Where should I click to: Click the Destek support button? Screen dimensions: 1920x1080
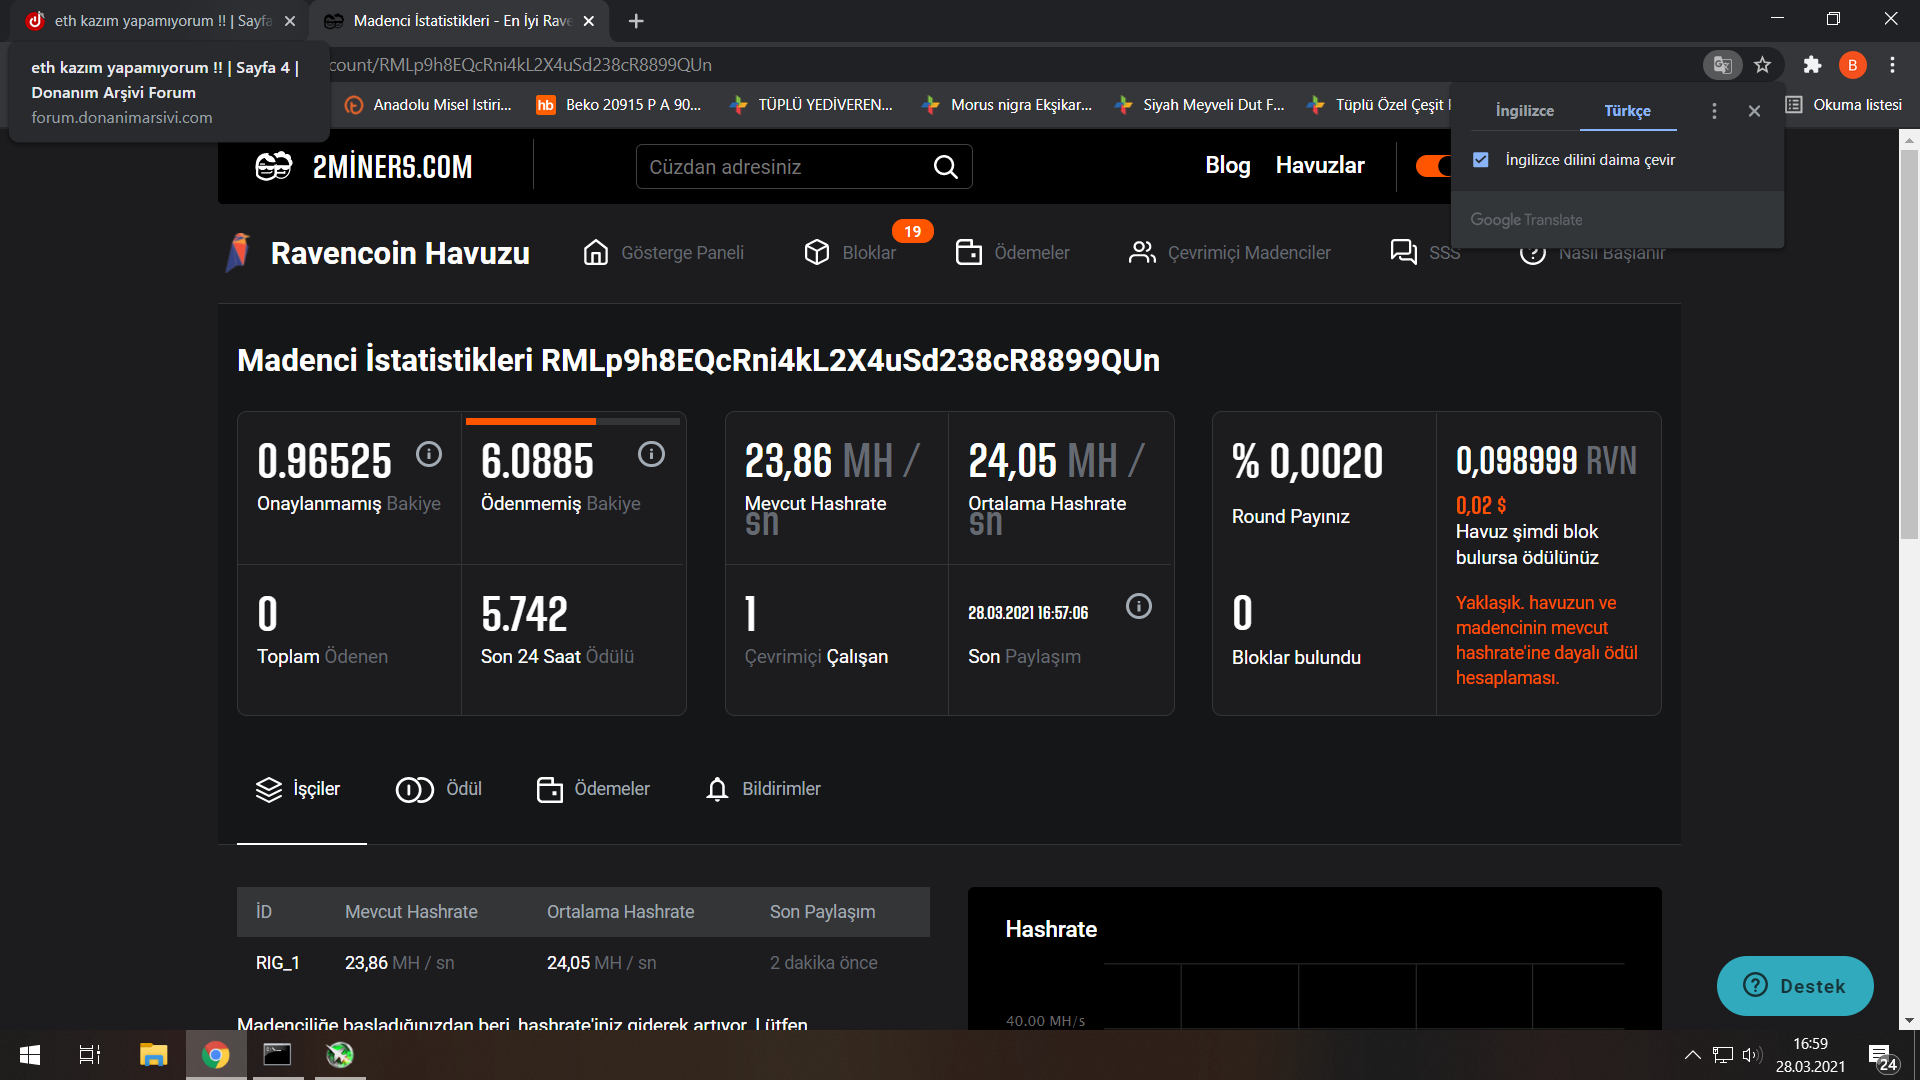(1794, 986)
